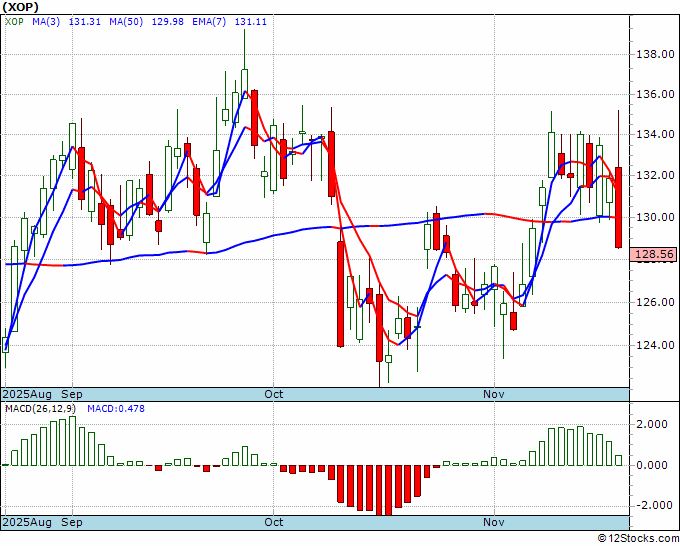This screenshot has width=680, height=546.
Task: Click the 132.00 price axis label
Action: tap(655, 175)
